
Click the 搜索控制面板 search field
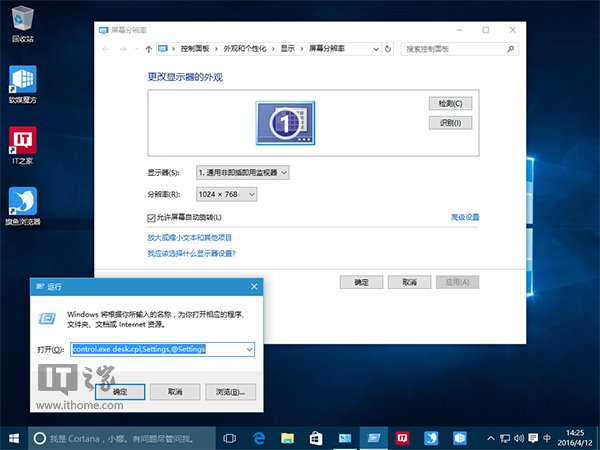point(459,49)
